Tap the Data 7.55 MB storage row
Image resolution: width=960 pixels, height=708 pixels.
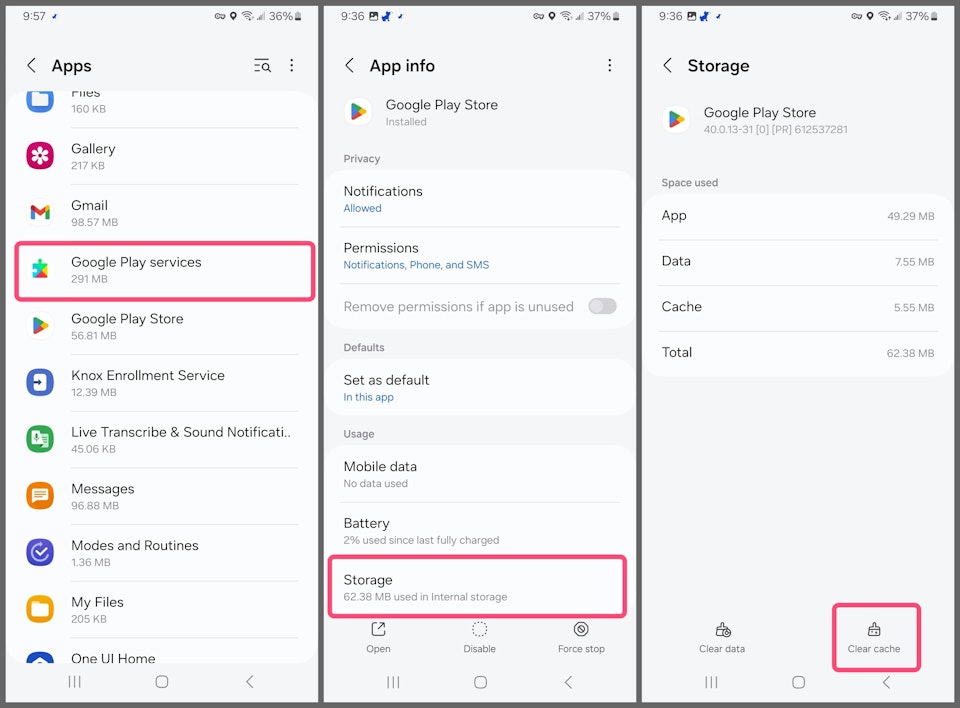coord(798,262)
